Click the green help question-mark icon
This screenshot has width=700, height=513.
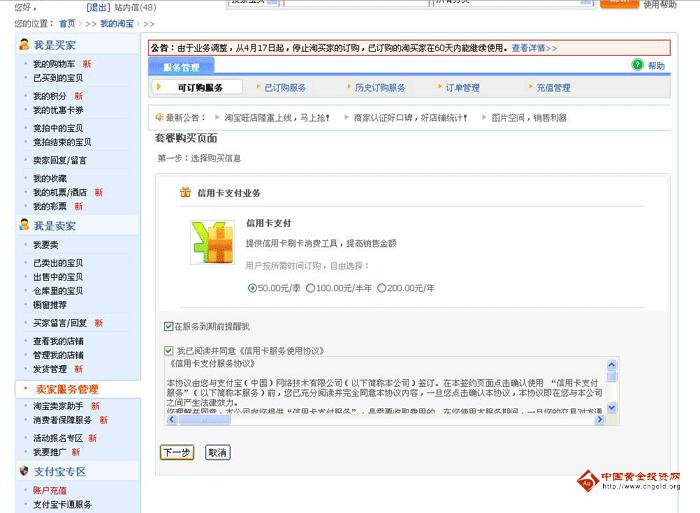coord(638,65)
